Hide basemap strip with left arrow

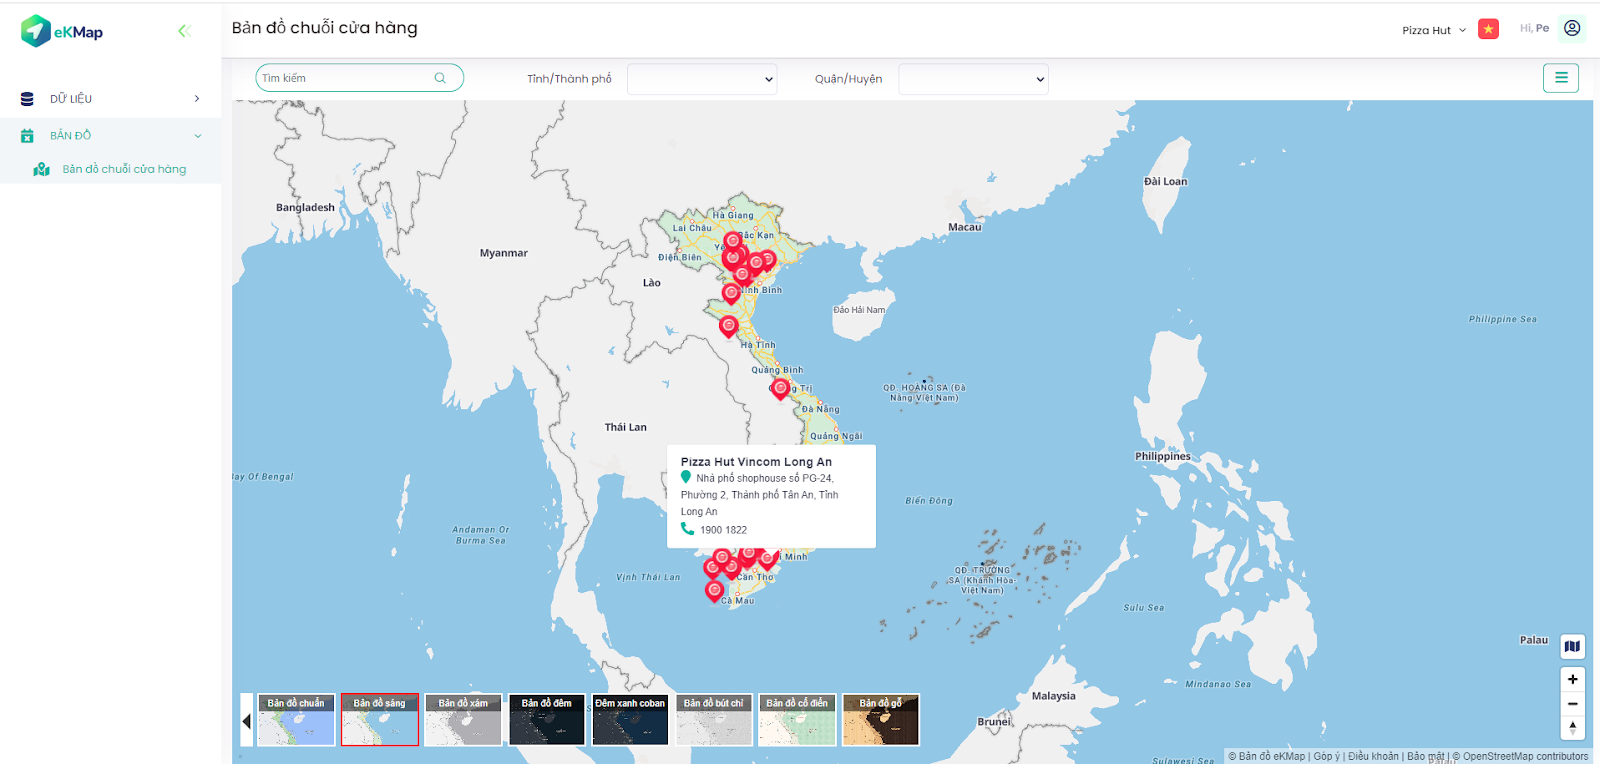pyautogui.click(x=246, y=721)
